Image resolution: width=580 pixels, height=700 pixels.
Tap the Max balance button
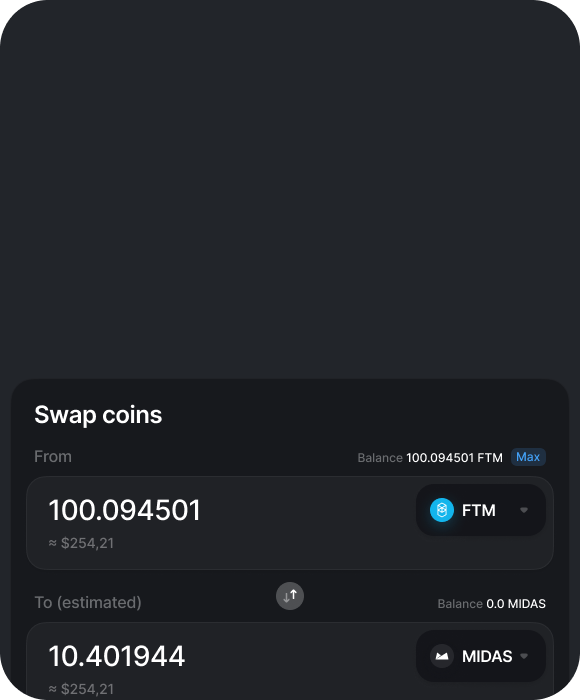(x=528, y=457)
